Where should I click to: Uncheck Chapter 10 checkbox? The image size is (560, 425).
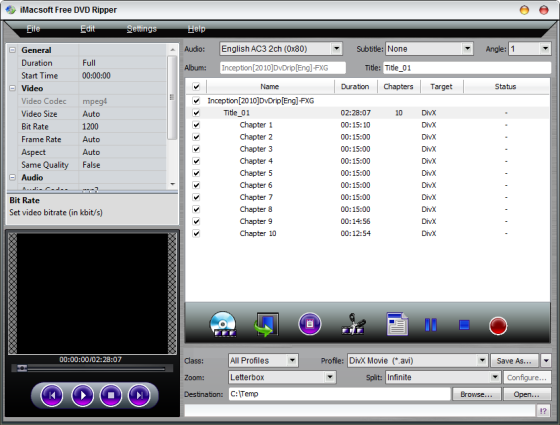click(196, 234)
